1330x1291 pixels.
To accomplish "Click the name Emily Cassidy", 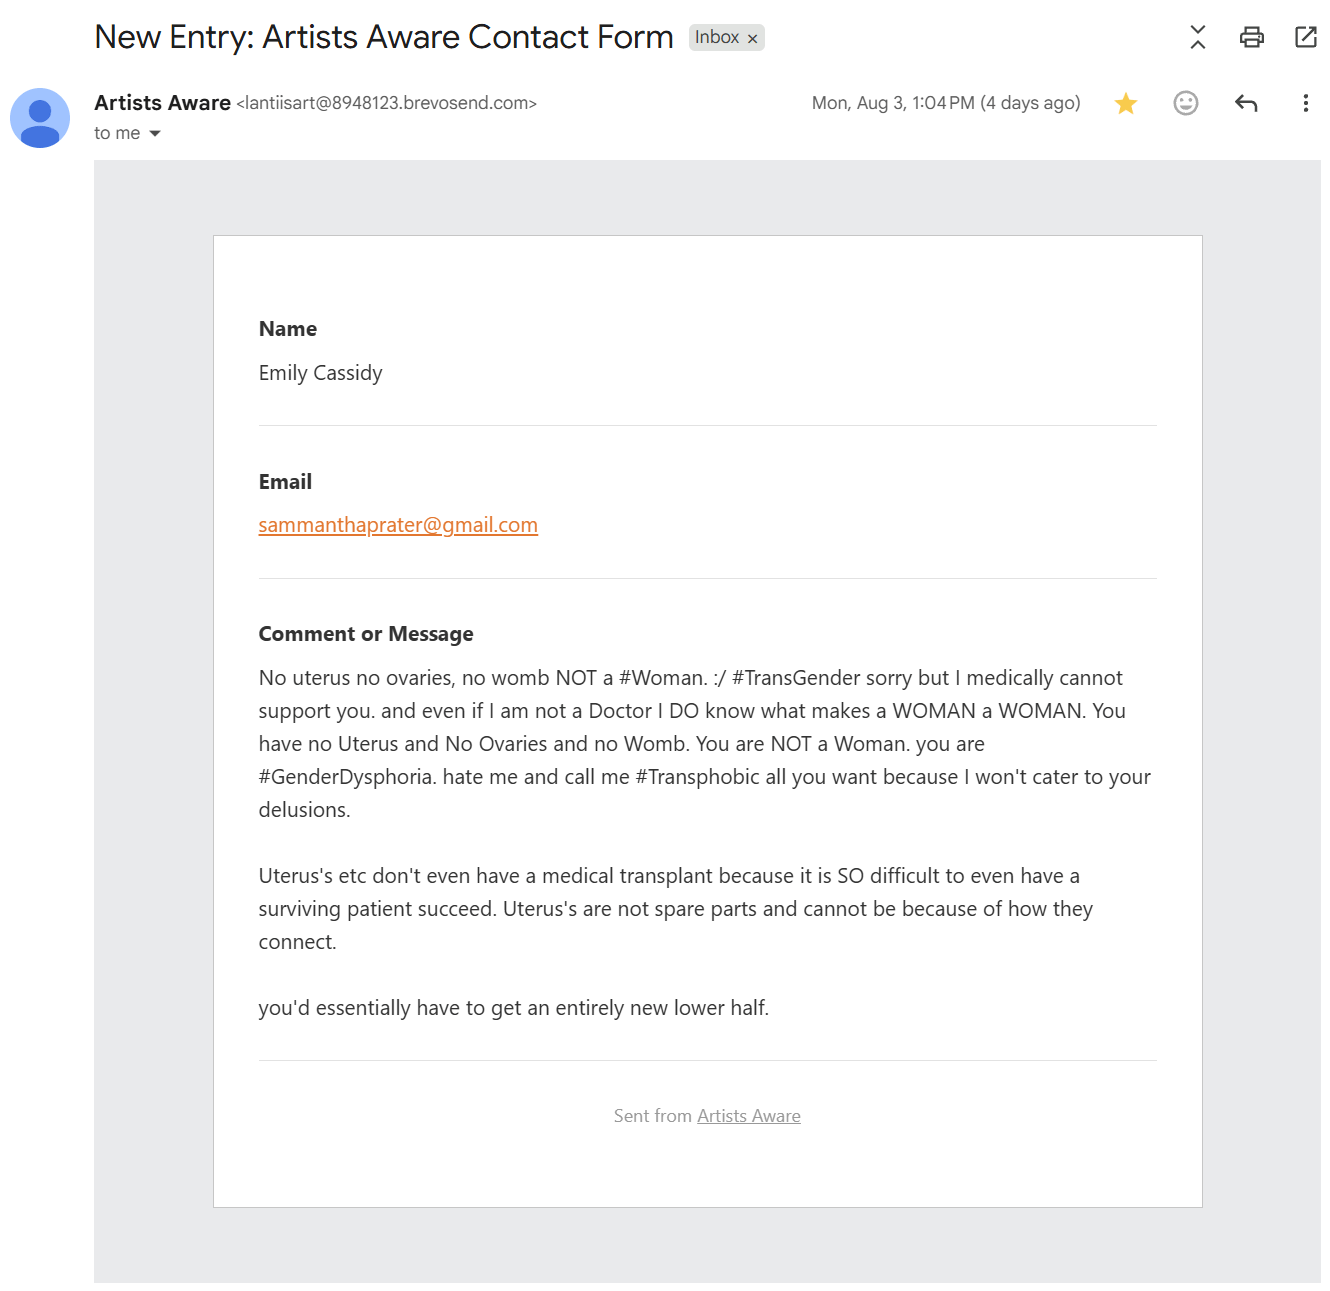I will click(x=320, y=373).
